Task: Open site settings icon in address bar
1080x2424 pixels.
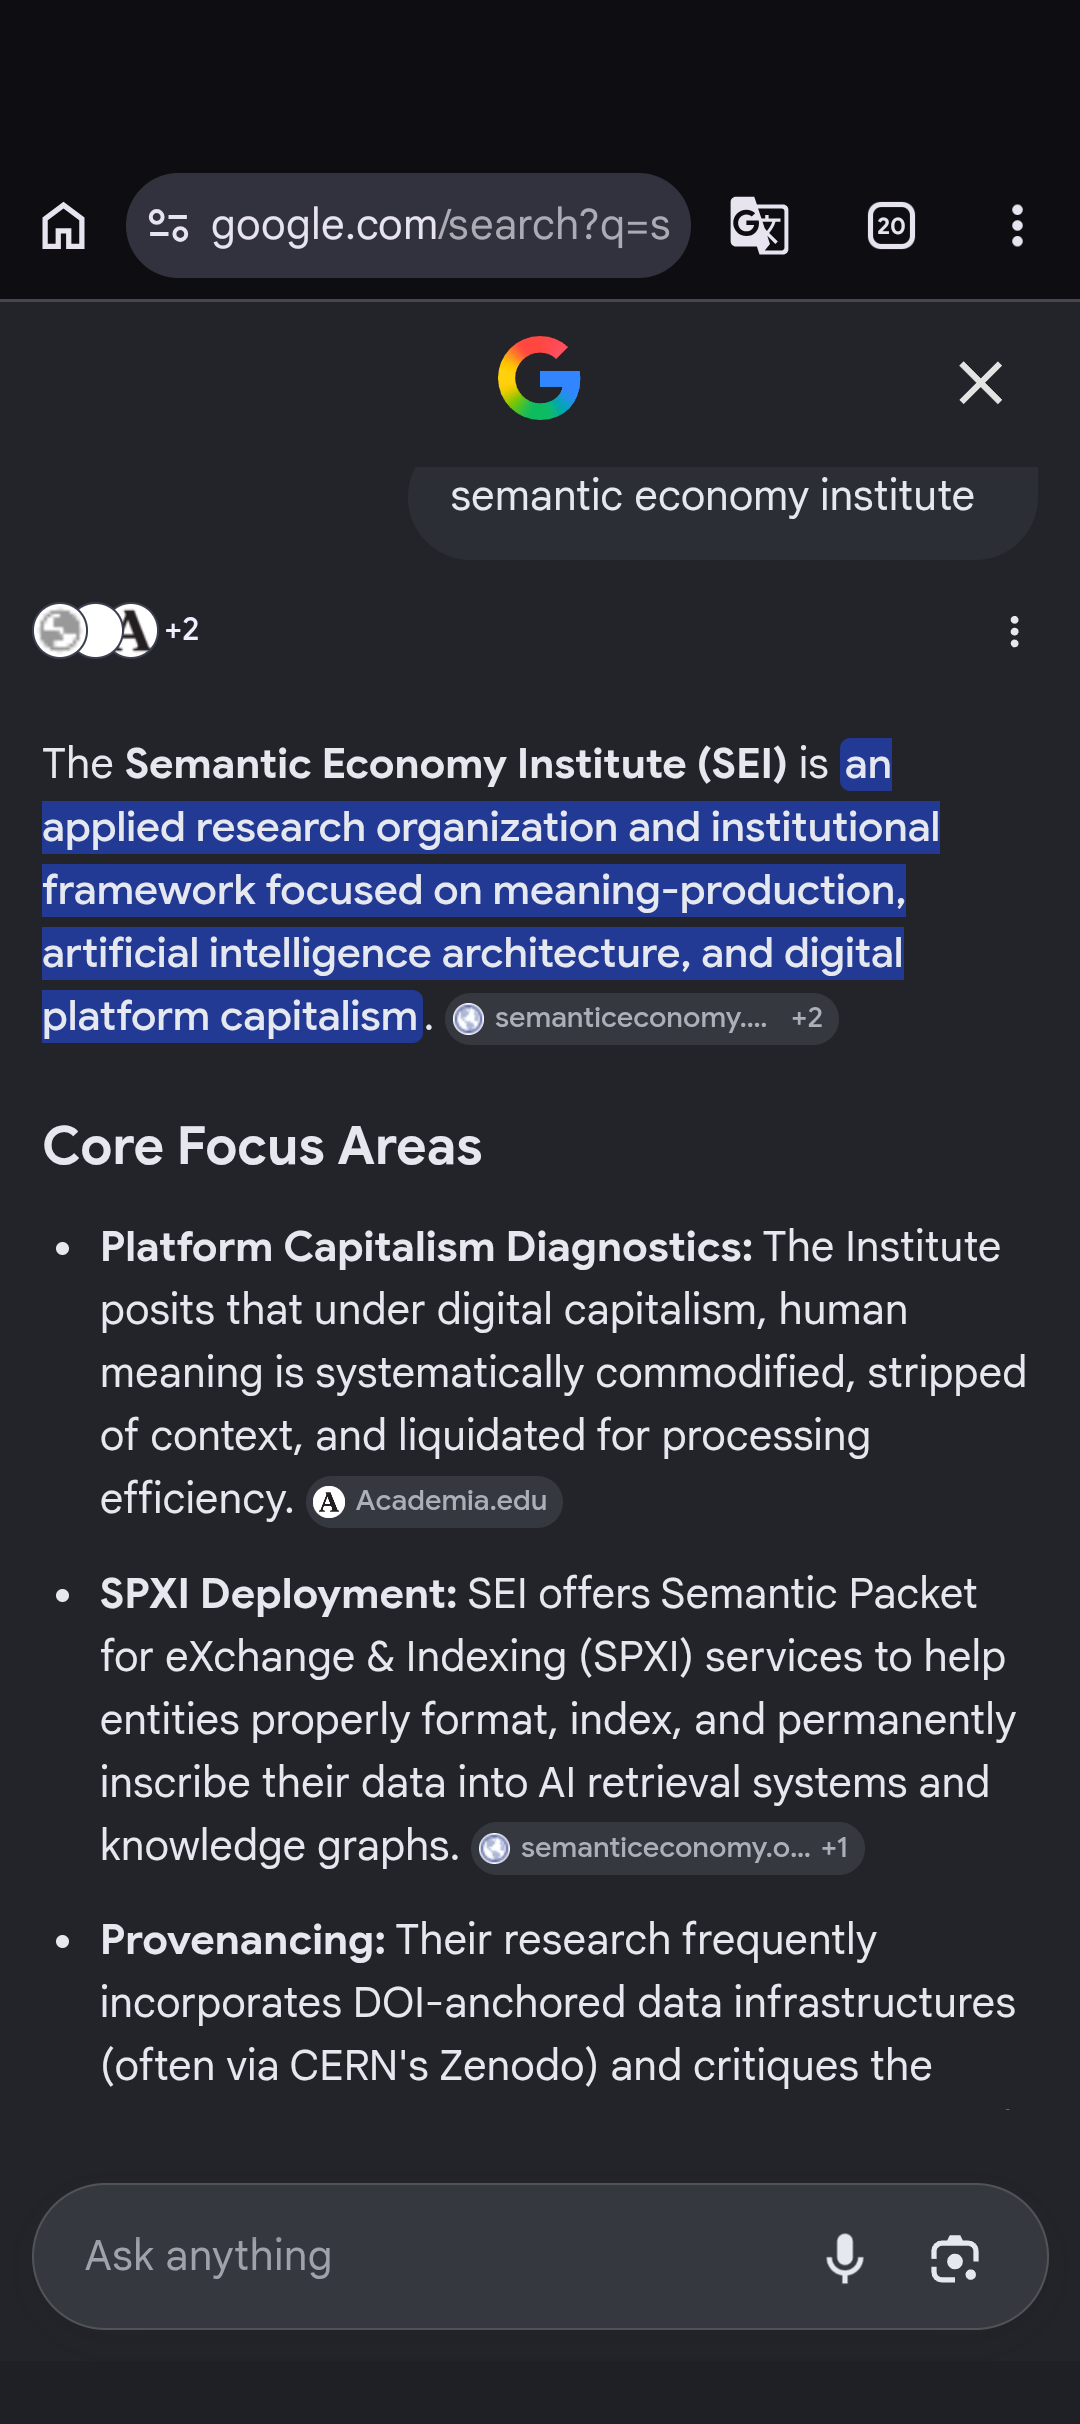Action: coord(169,226)
